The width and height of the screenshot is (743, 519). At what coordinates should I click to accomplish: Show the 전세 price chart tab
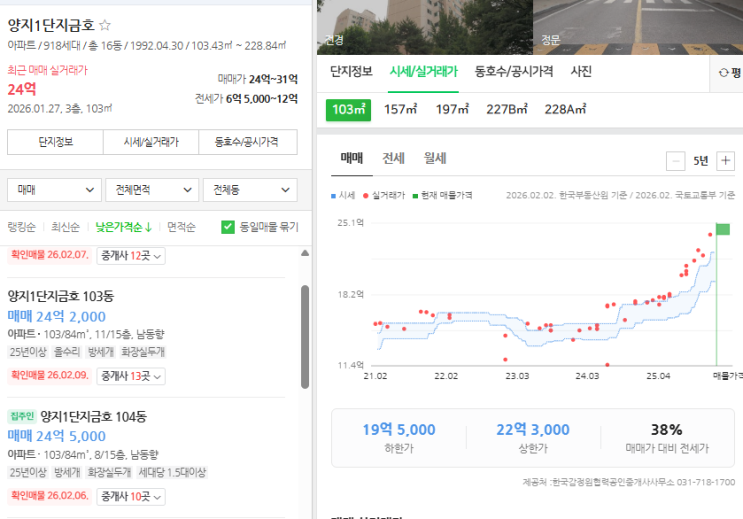point(393,158)
